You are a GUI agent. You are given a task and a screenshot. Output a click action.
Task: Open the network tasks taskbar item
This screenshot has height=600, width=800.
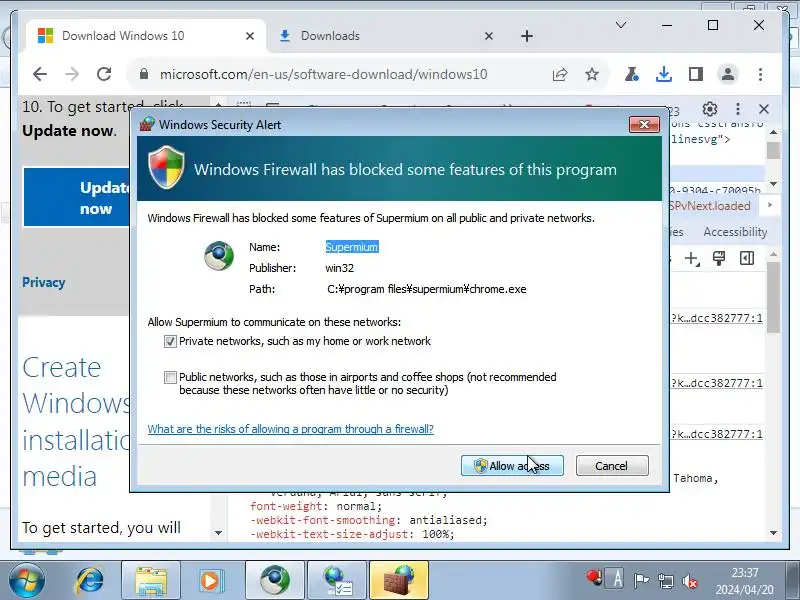(337, 581)
